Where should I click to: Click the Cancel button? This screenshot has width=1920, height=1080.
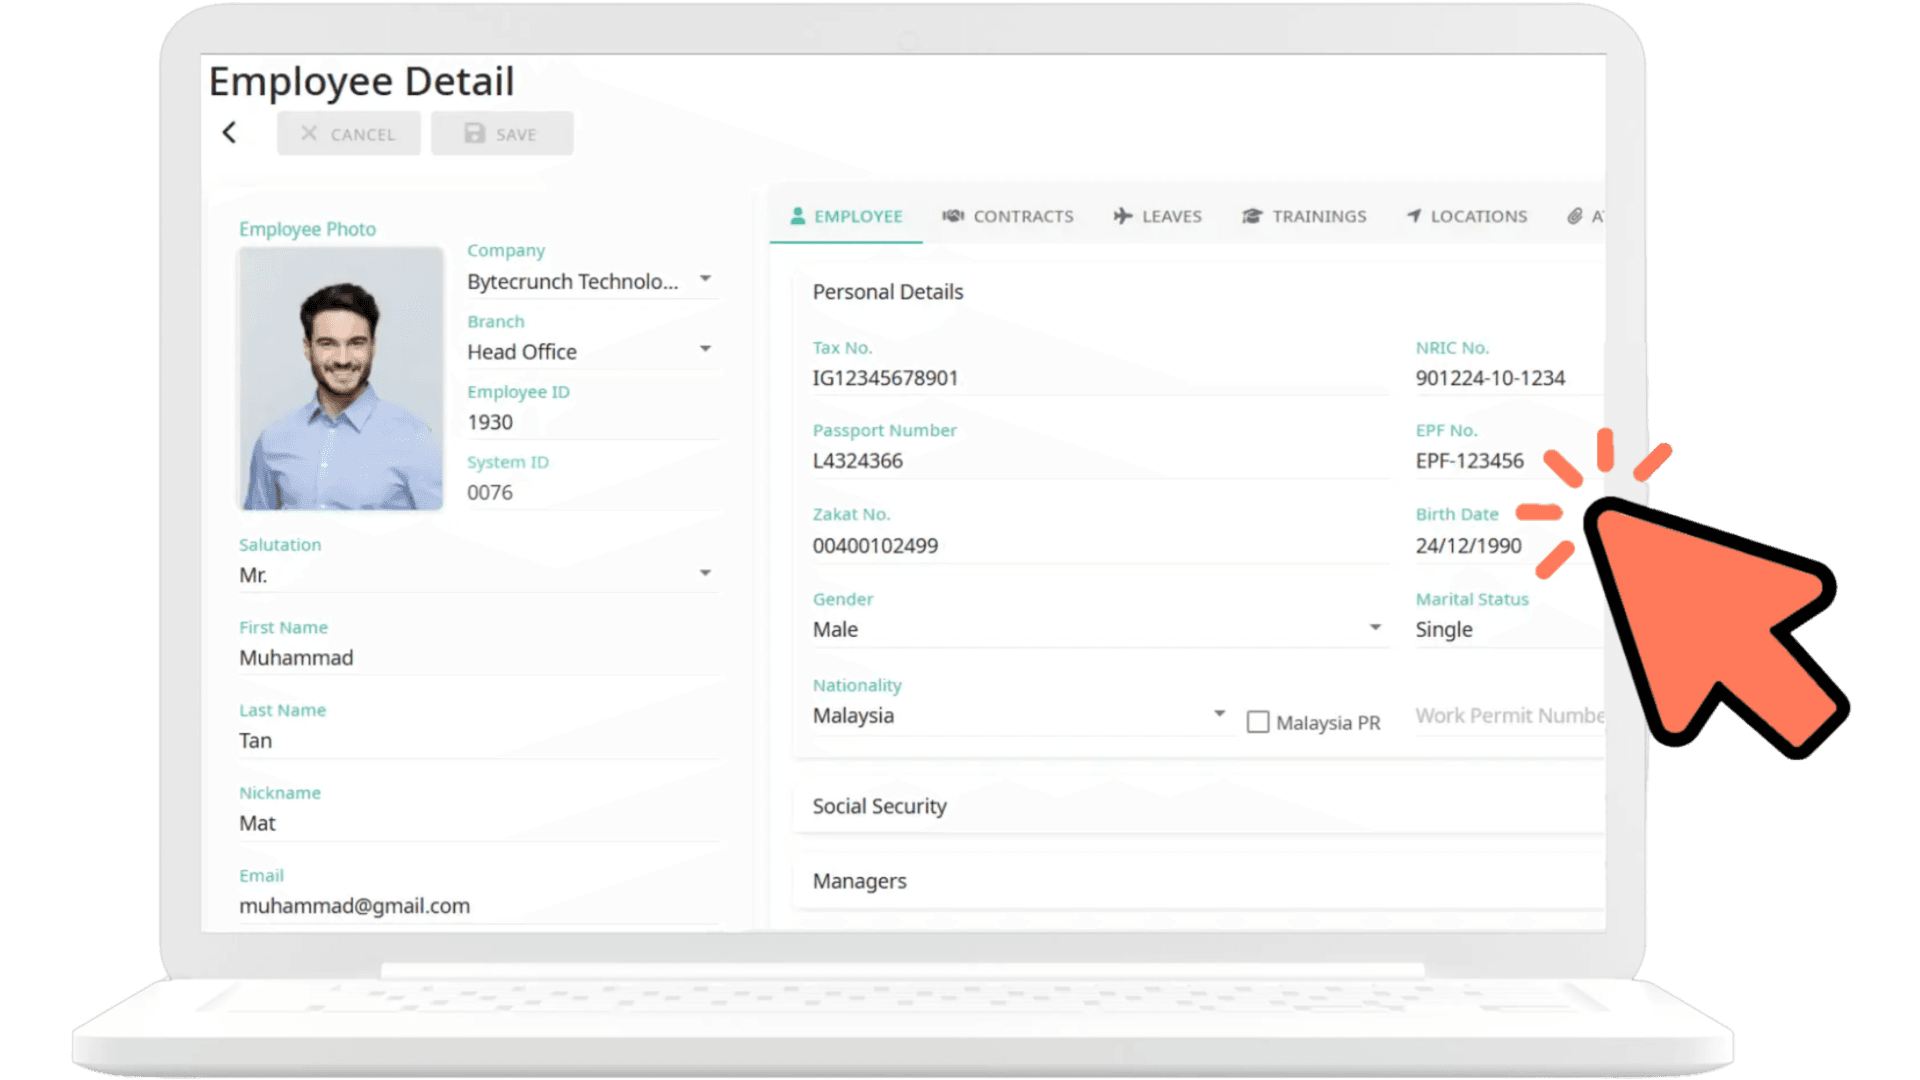tap(348, 133)
